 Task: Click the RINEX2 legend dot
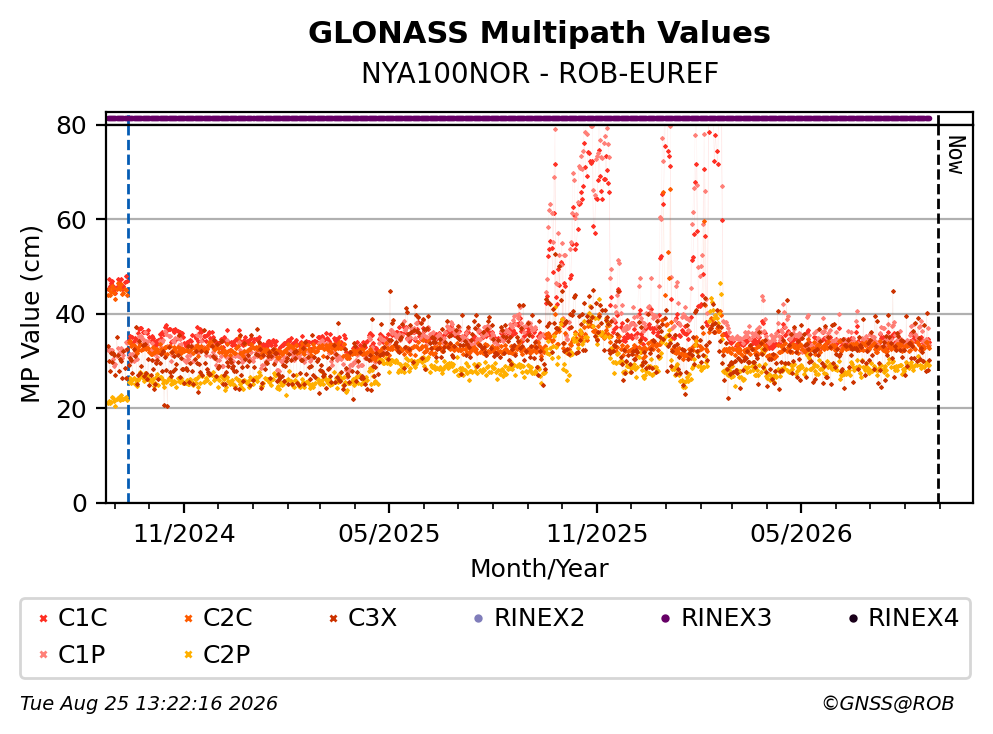[479, 619]
